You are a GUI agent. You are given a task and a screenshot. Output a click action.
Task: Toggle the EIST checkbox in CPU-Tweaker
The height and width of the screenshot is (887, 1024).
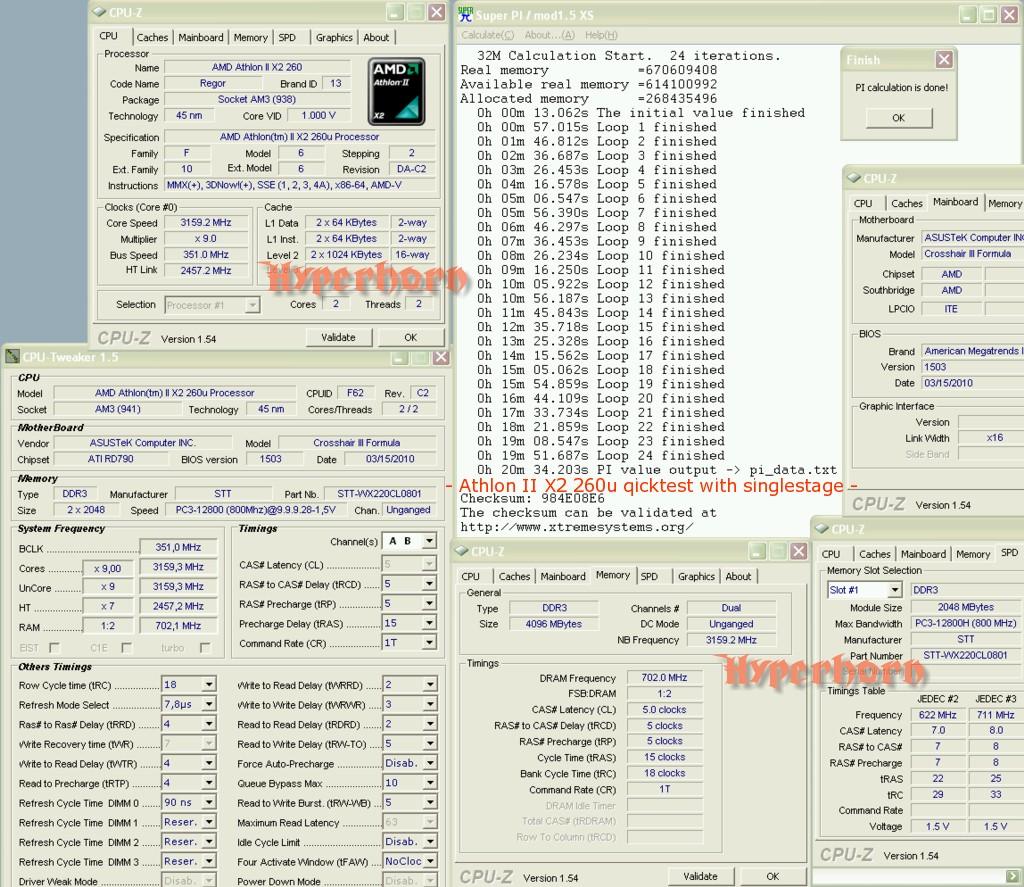point(55,647)
